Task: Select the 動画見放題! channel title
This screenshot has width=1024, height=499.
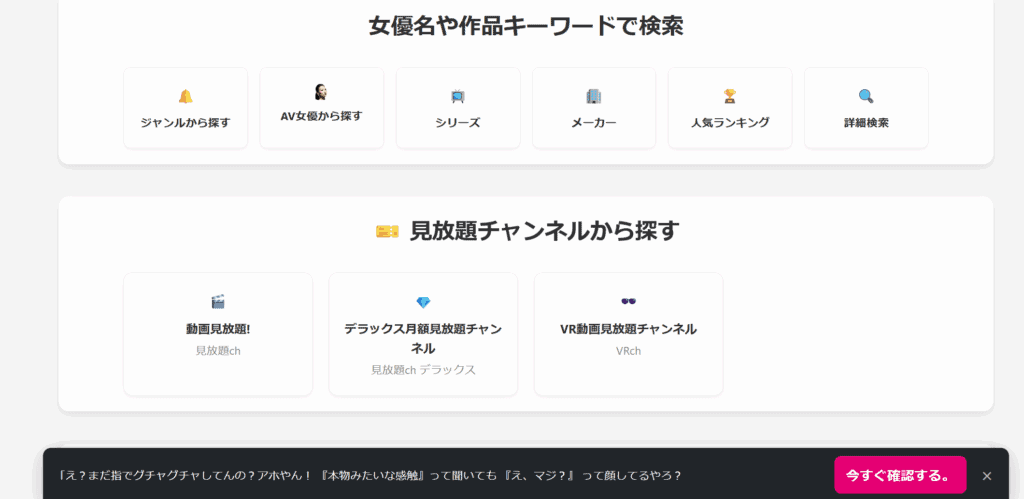Action: coord(218,329)
